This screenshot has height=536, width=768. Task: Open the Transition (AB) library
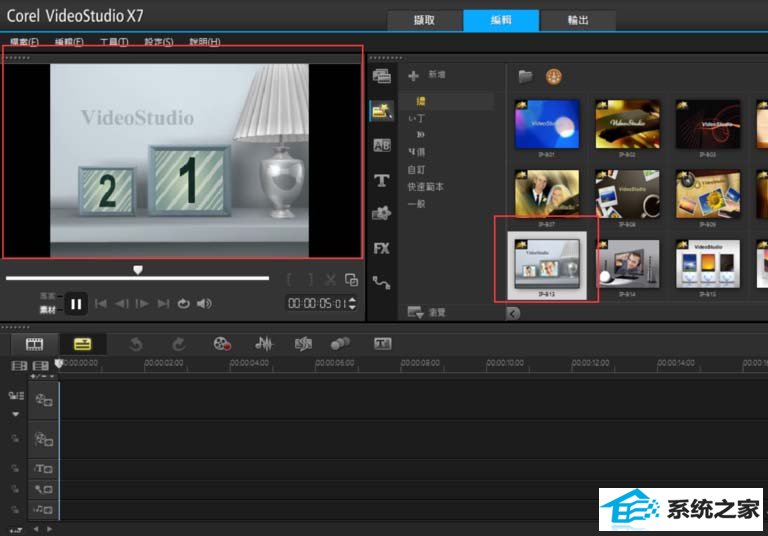tap(382, 146)
